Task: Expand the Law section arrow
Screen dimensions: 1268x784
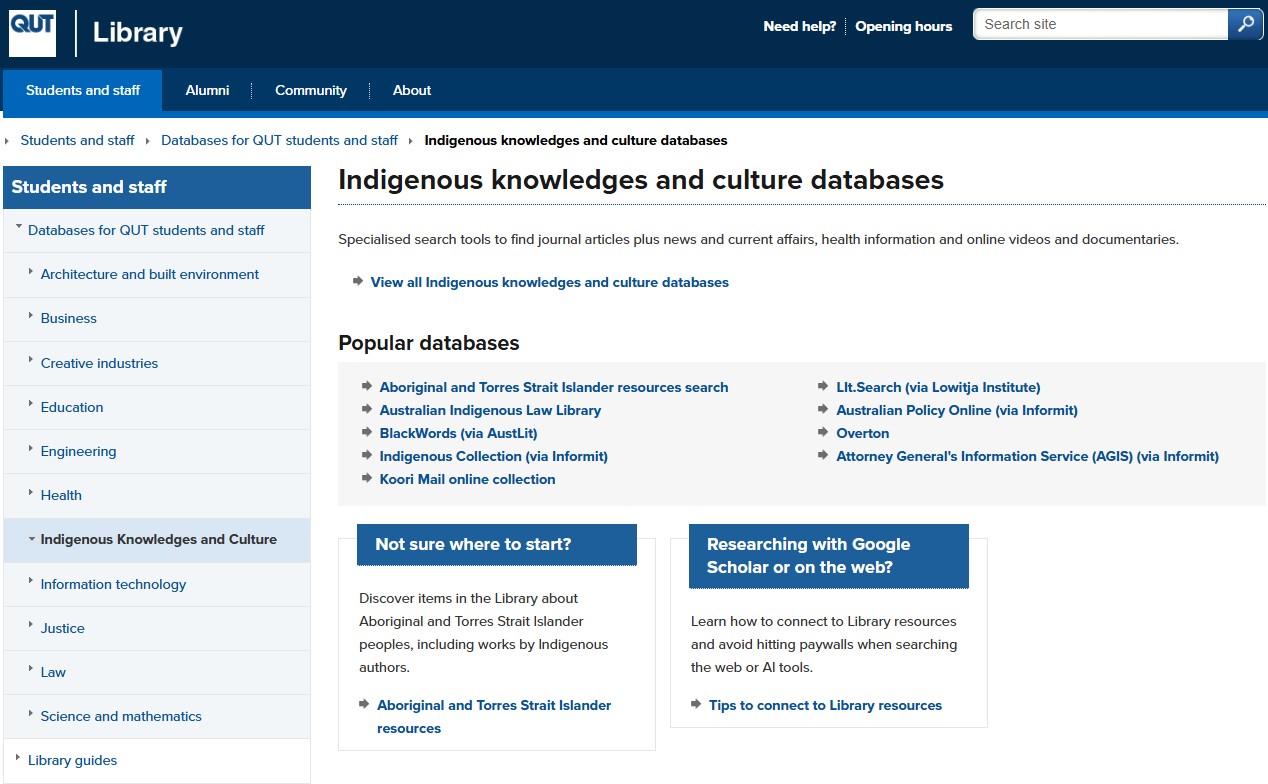Action: [31, 670]
